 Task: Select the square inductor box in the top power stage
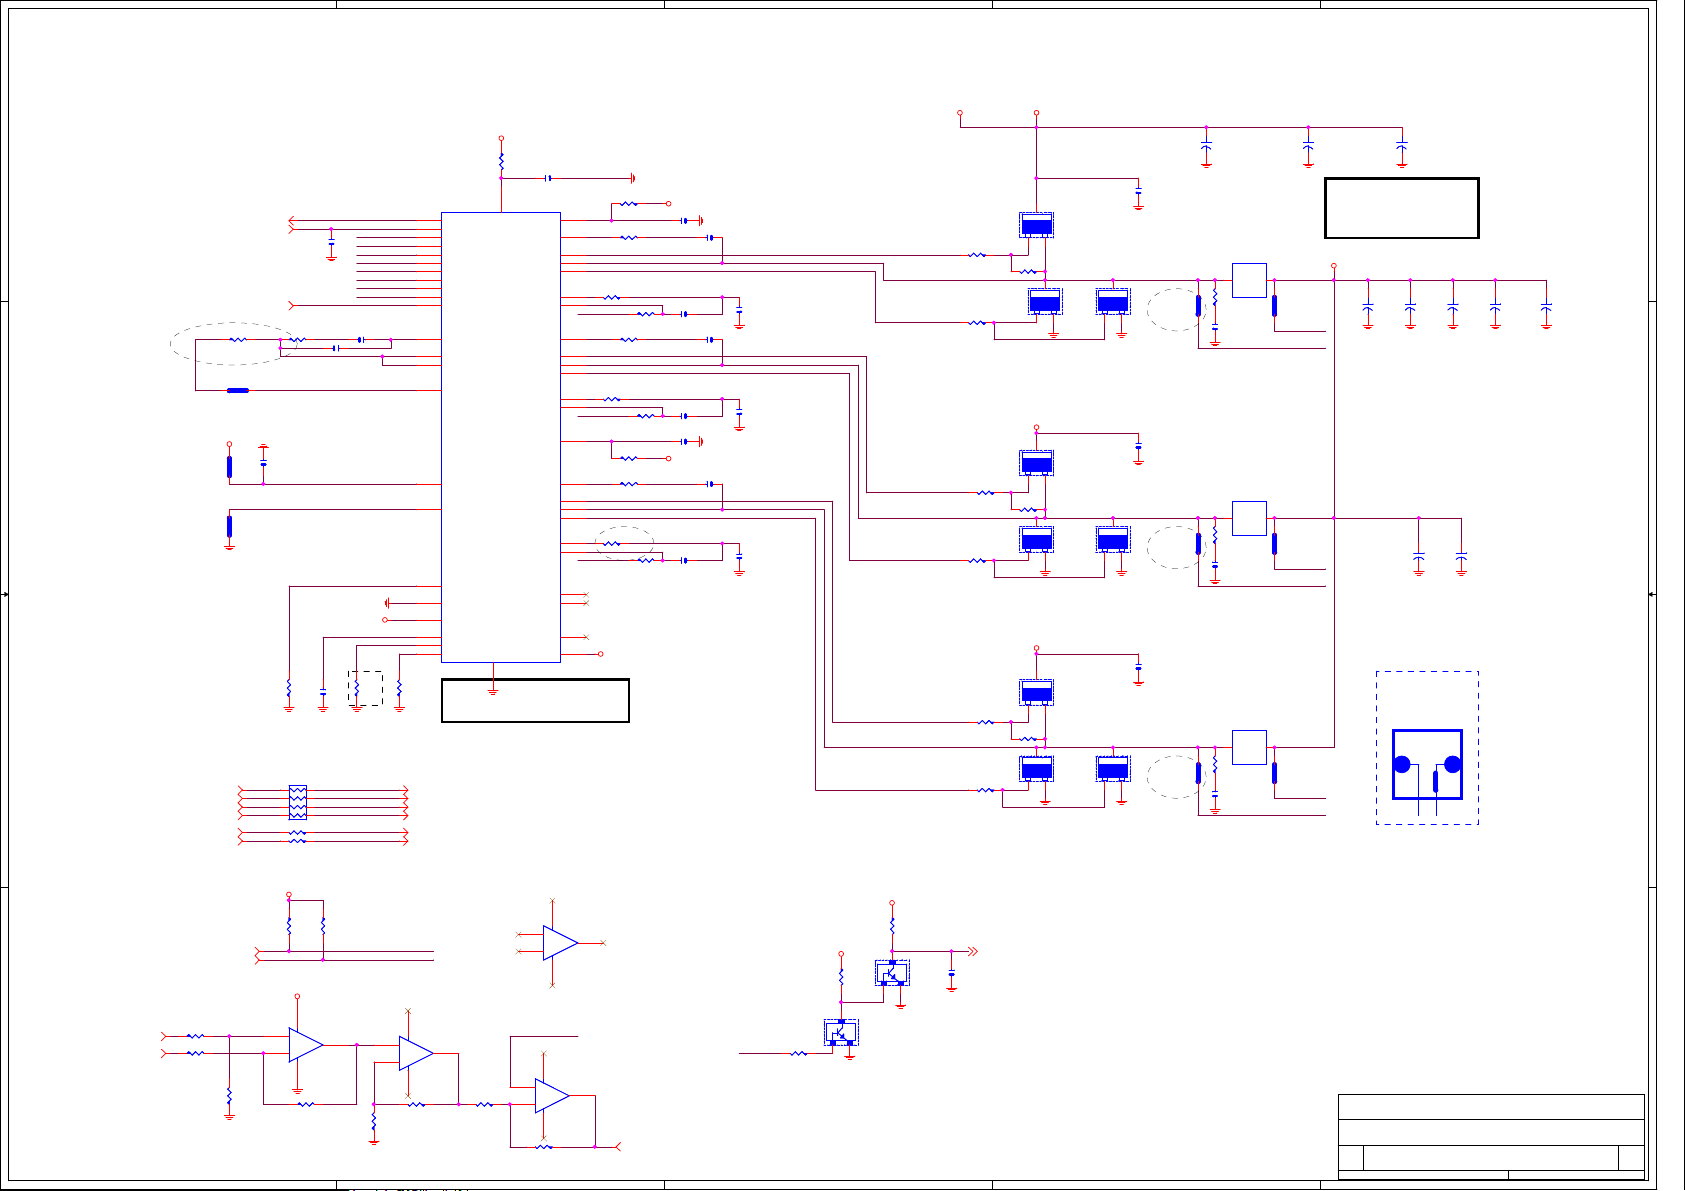tap(1250, 280)
